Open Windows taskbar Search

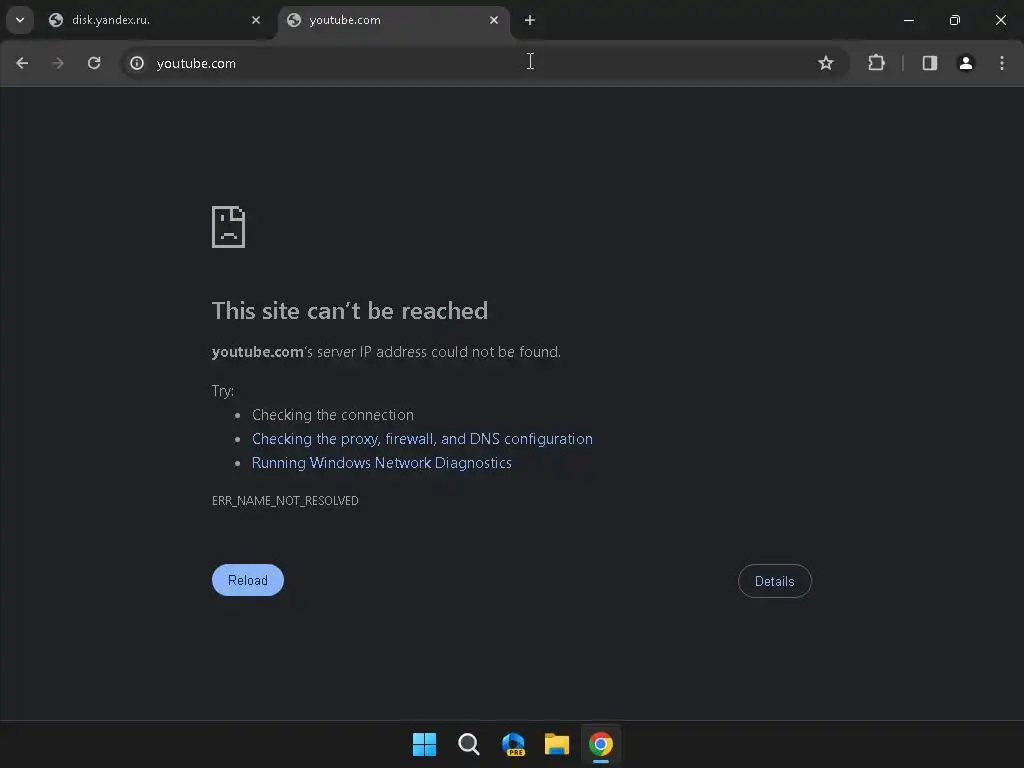(469, 744)
